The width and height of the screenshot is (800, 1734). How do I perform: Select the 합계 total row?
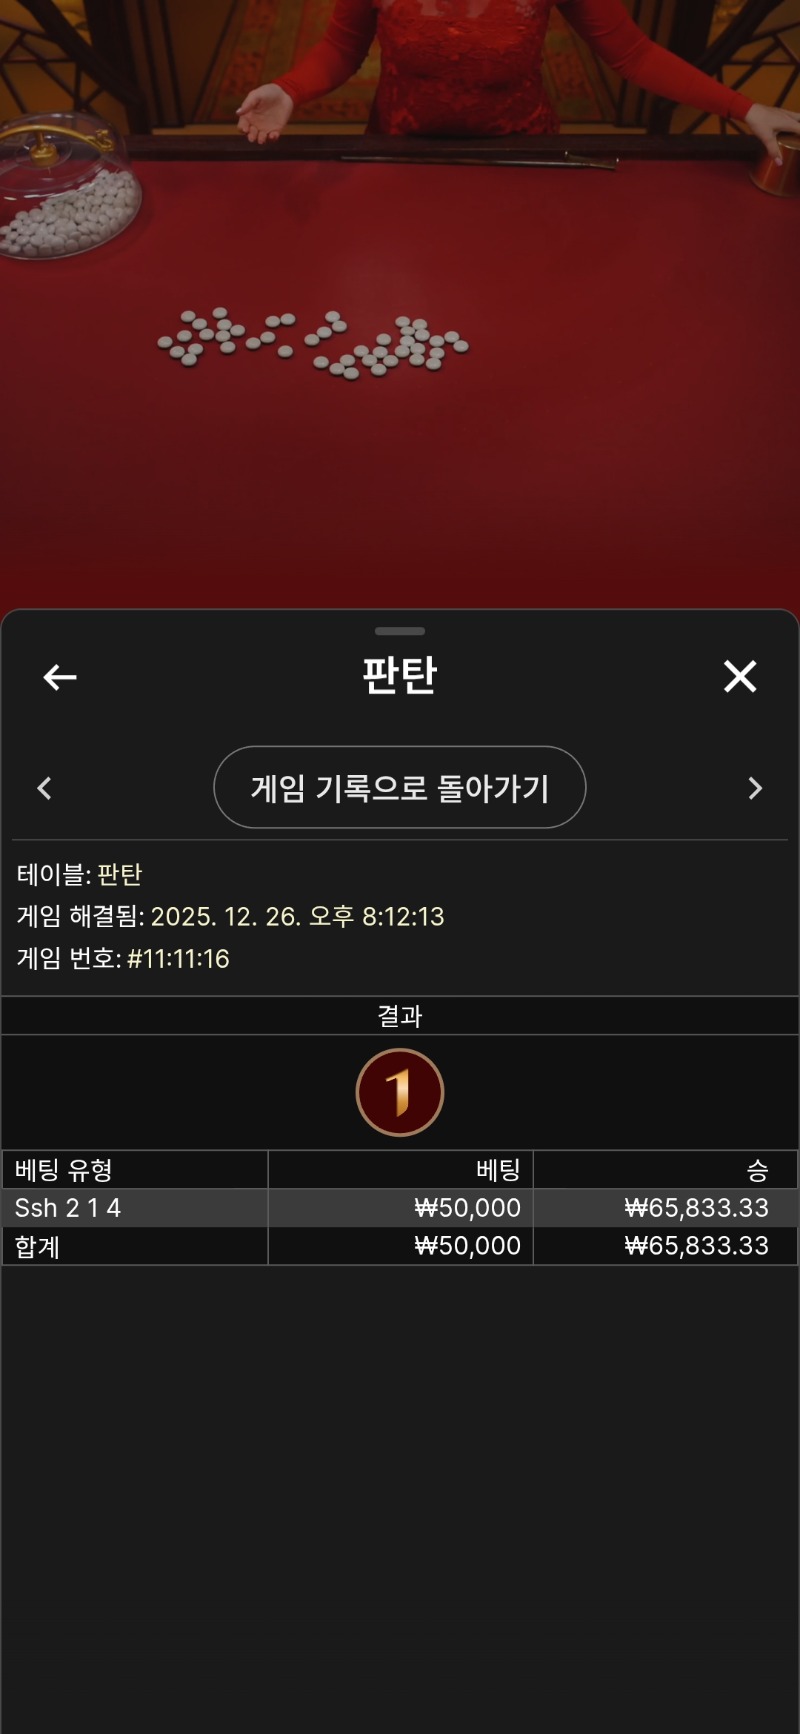tap(400, 1246)
